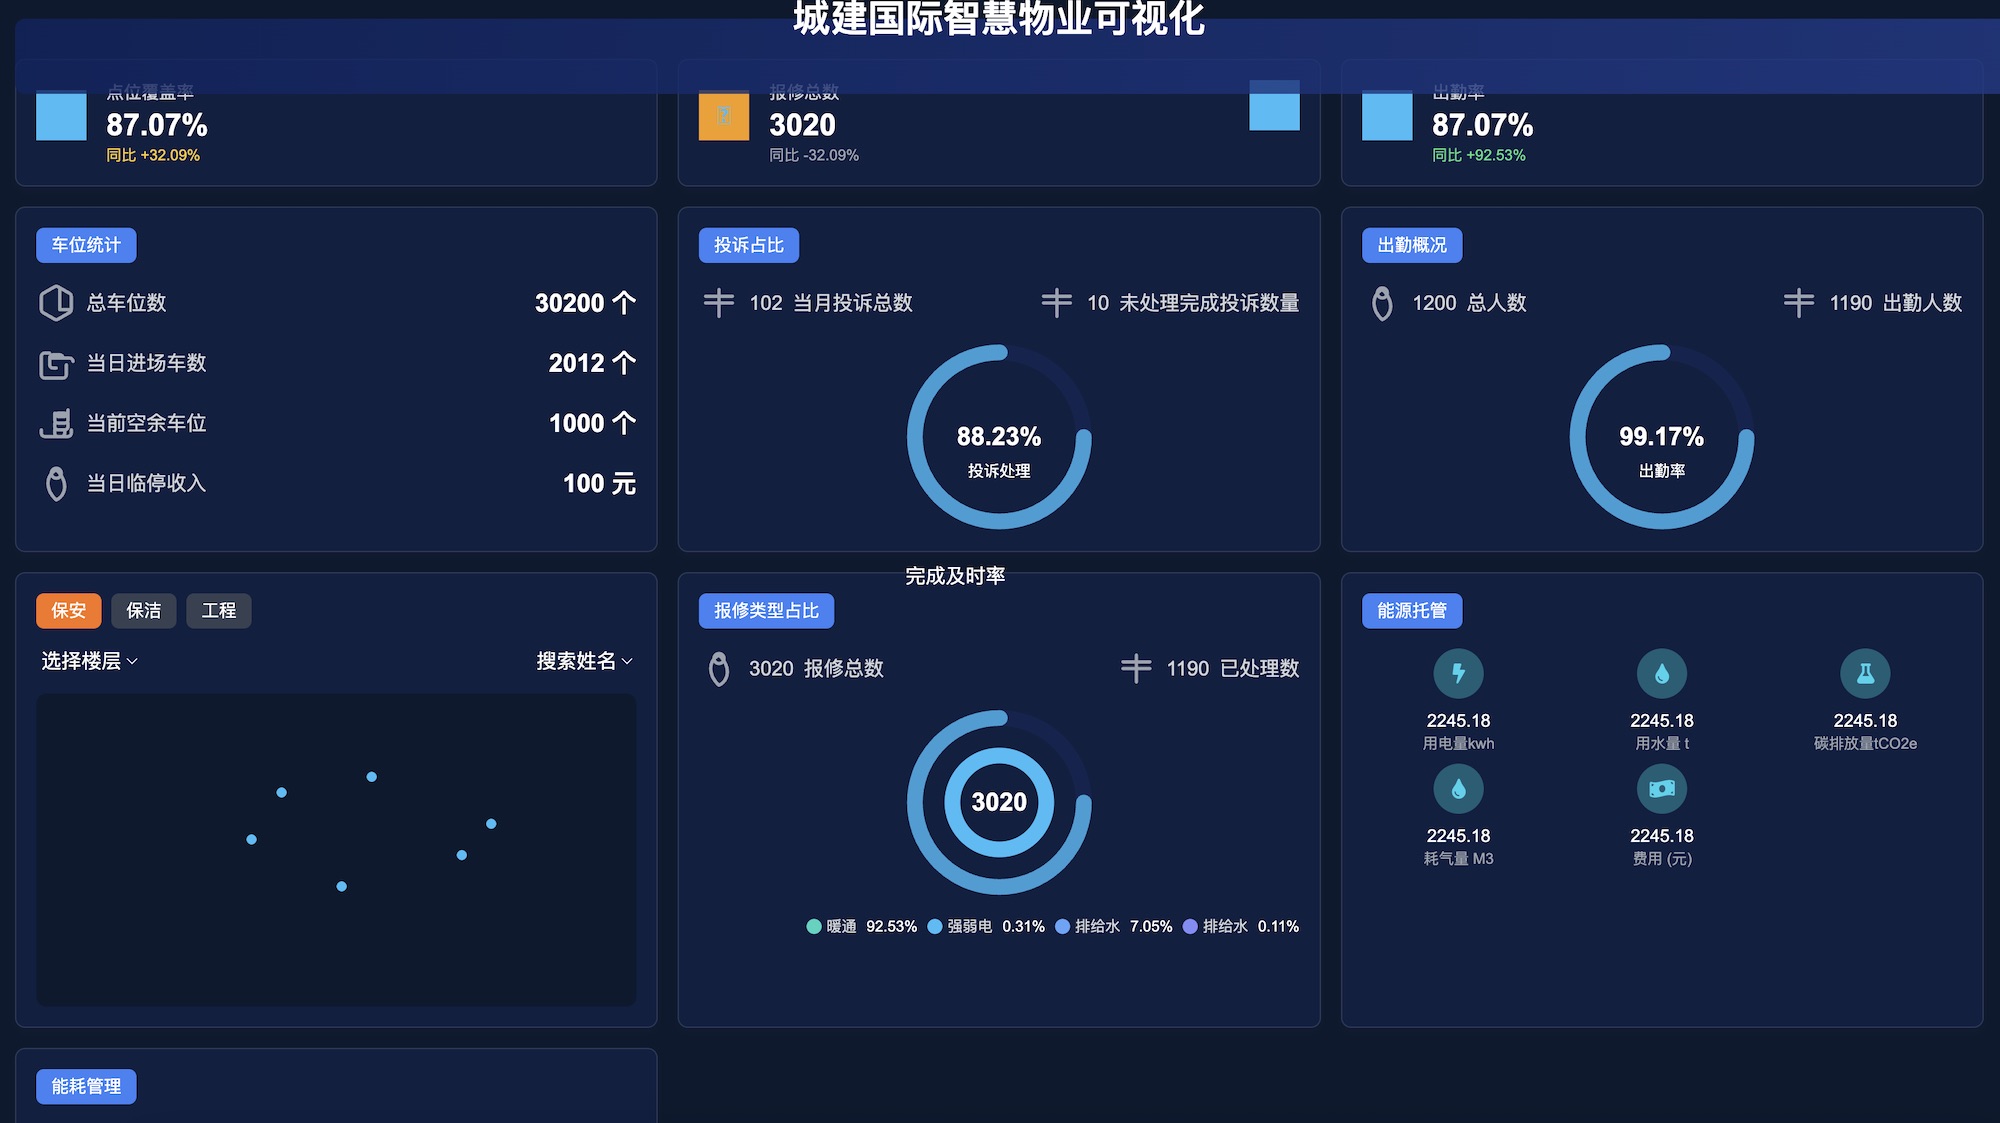The image size is (2000, 1123).
Task: Click the 当前空余车位 vacant spaces icon
Action: [56, 424]
